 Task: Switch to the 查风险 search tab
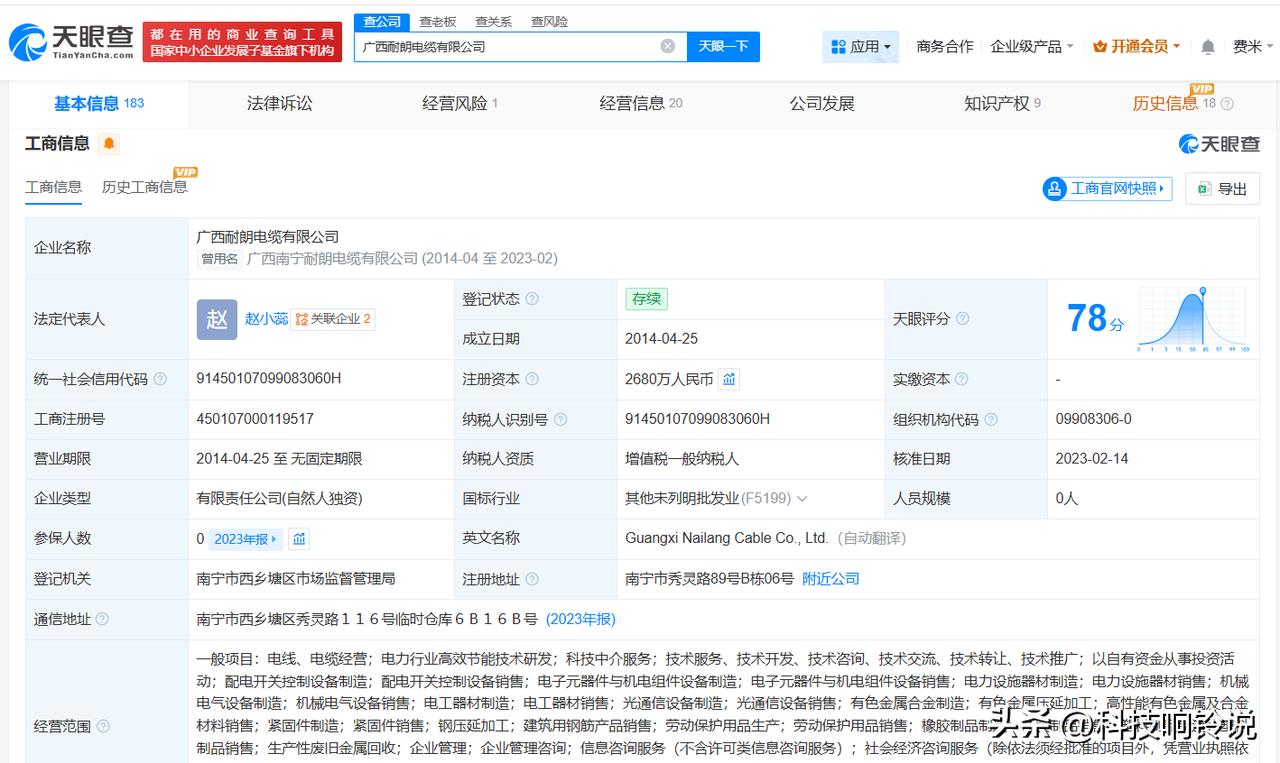click(x=549, y=21)
